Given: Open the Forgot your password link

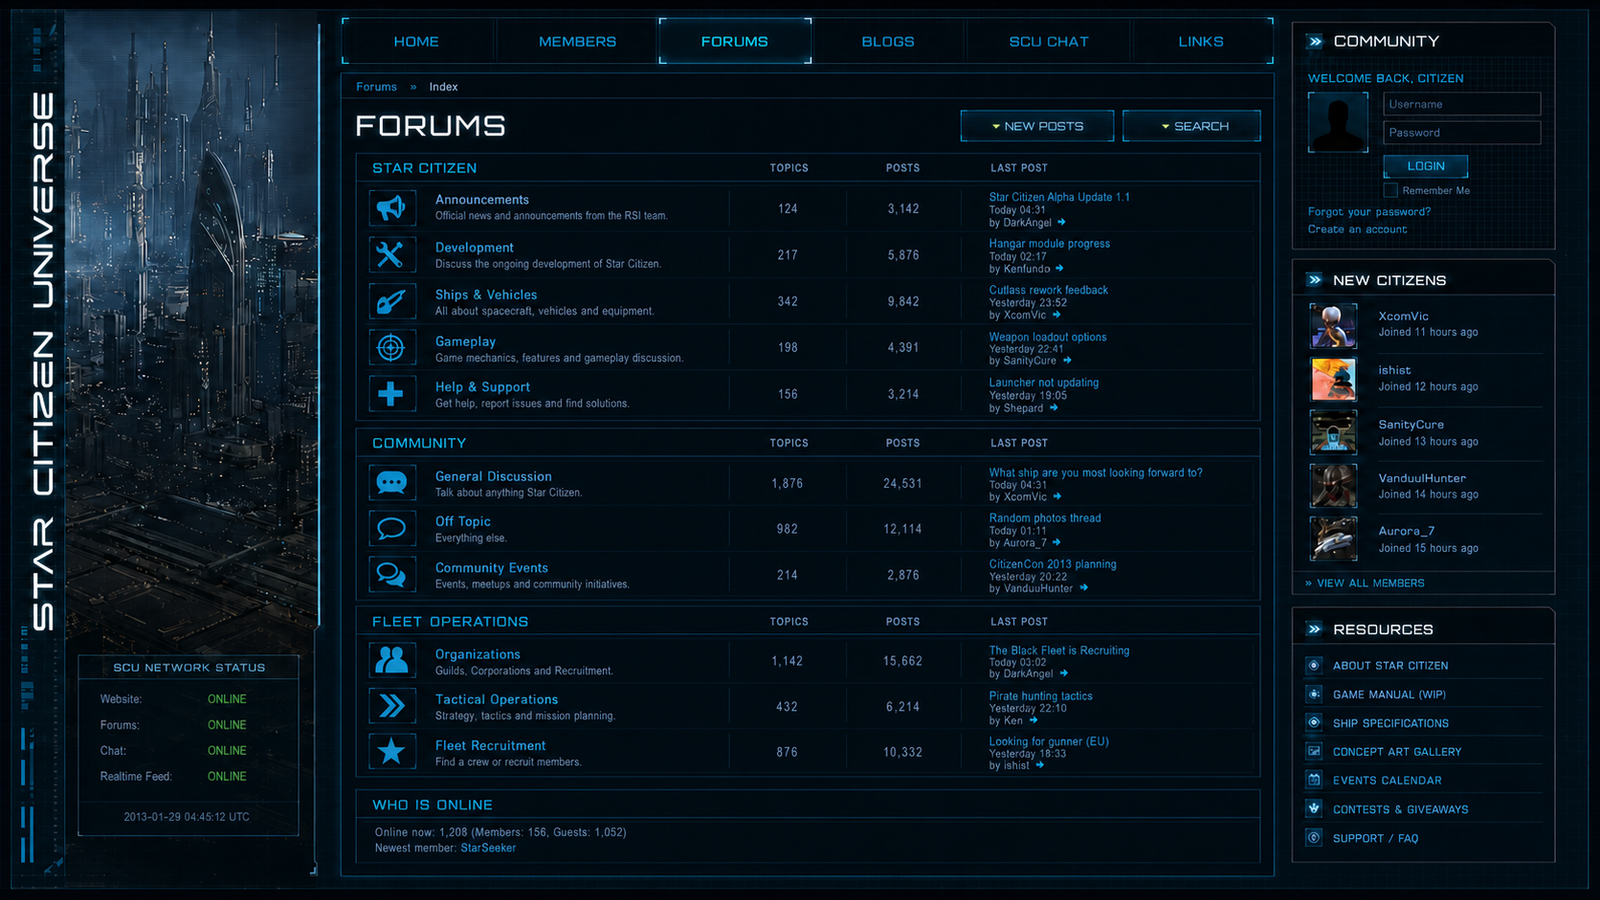Looking at the screenshot, I should [1369, 212].
